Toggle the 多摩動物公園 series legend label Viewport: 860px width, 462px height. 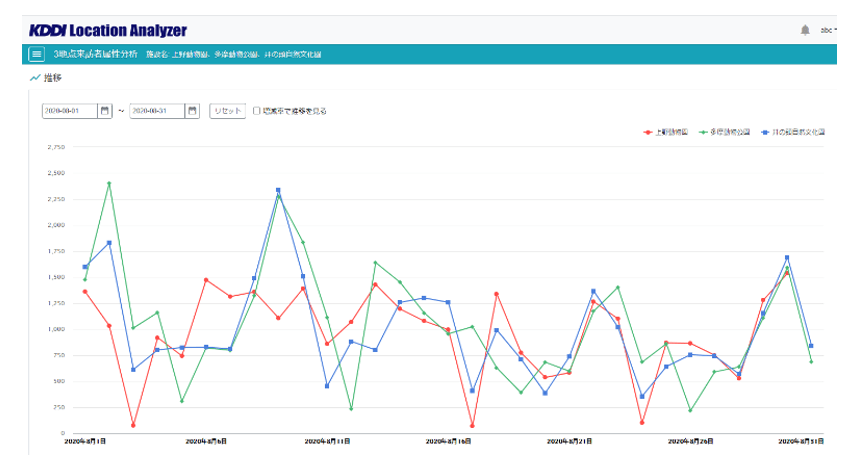coord(729,132)
